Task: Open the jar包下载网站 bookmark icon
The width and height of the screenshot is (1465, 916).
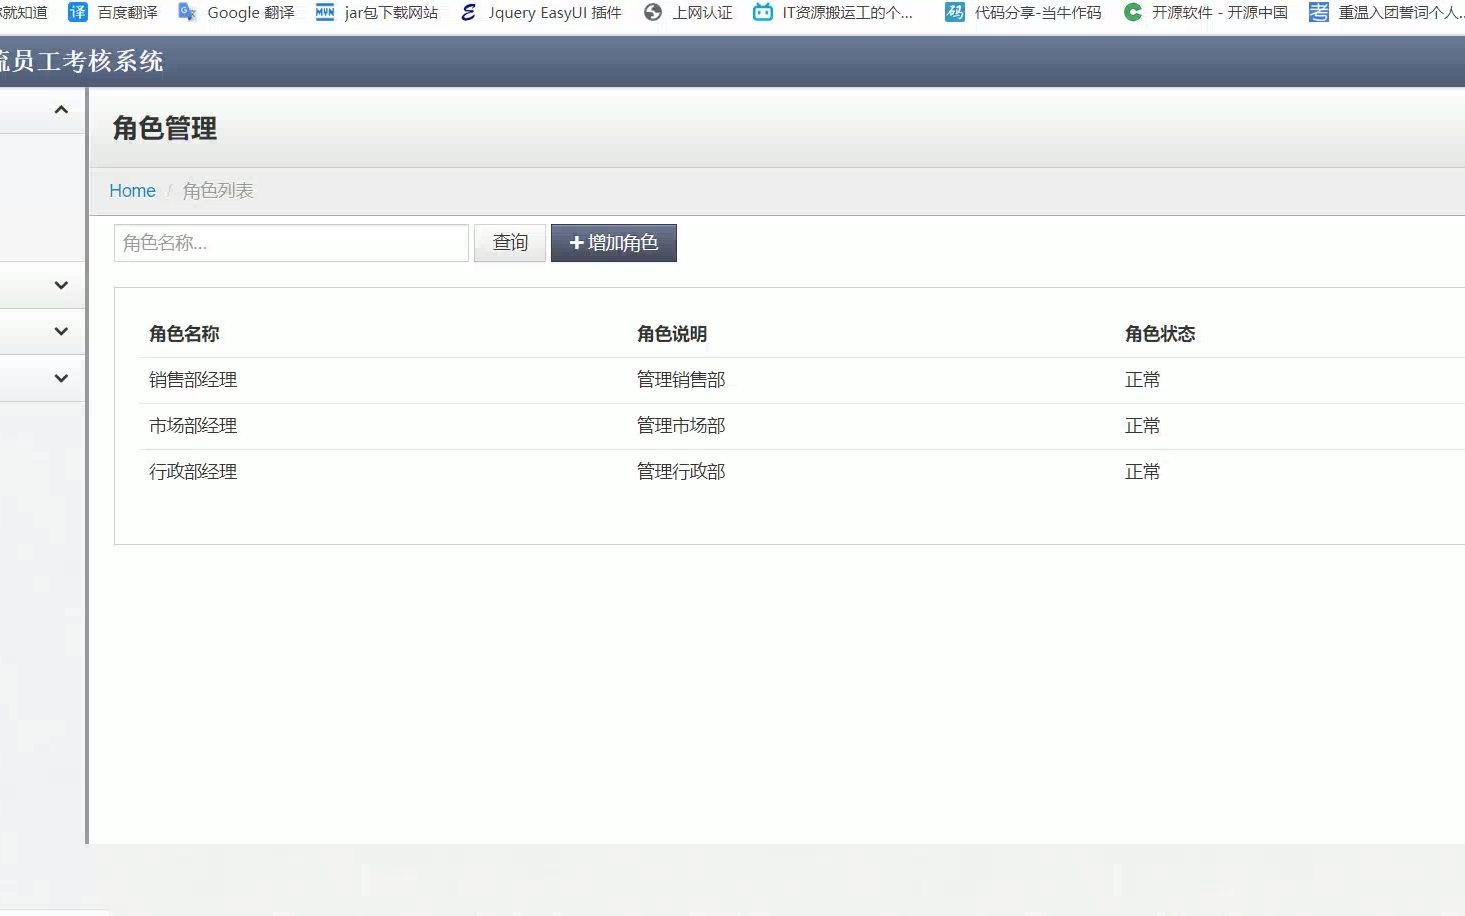Action: click(325, 12)
